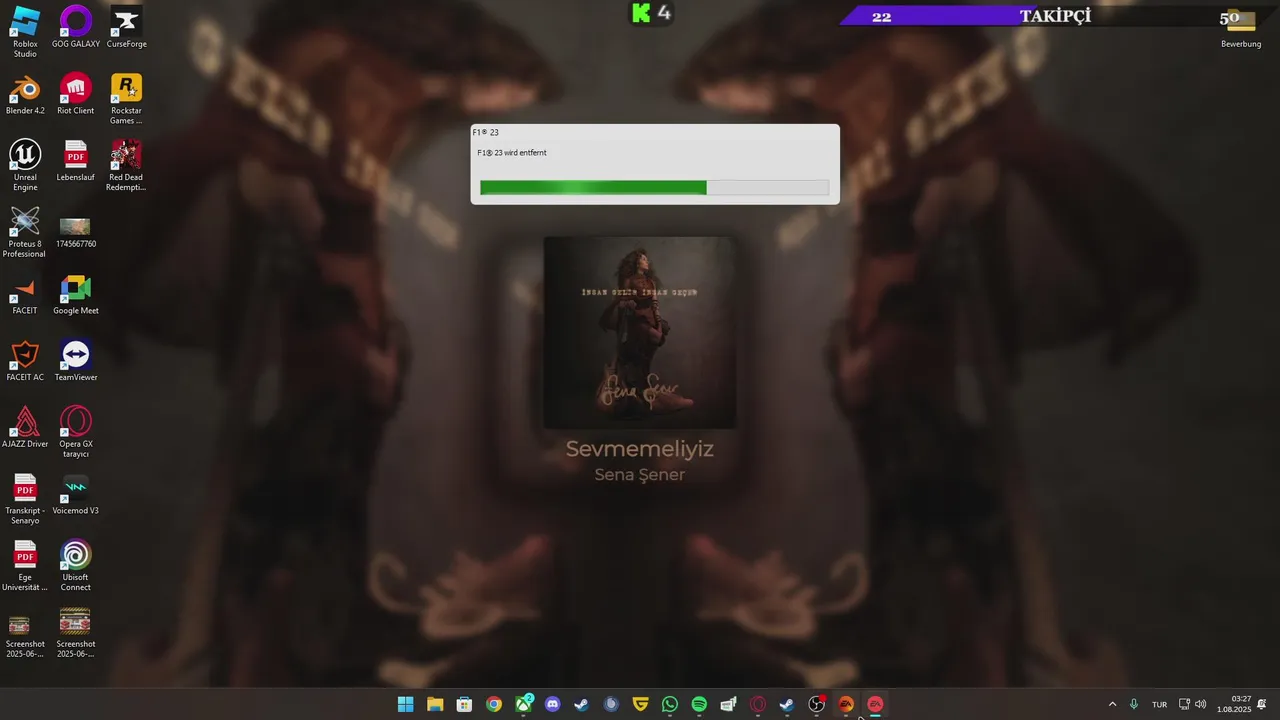
Task: Launch GOG GALAXY from the desktop
Action: pos(76,27)
